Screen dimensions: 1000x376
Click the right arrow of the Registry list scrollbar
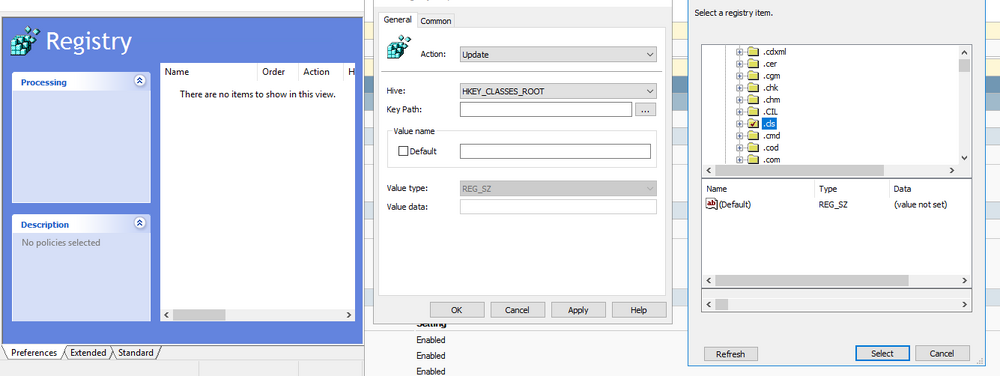[x=349, y=315]
